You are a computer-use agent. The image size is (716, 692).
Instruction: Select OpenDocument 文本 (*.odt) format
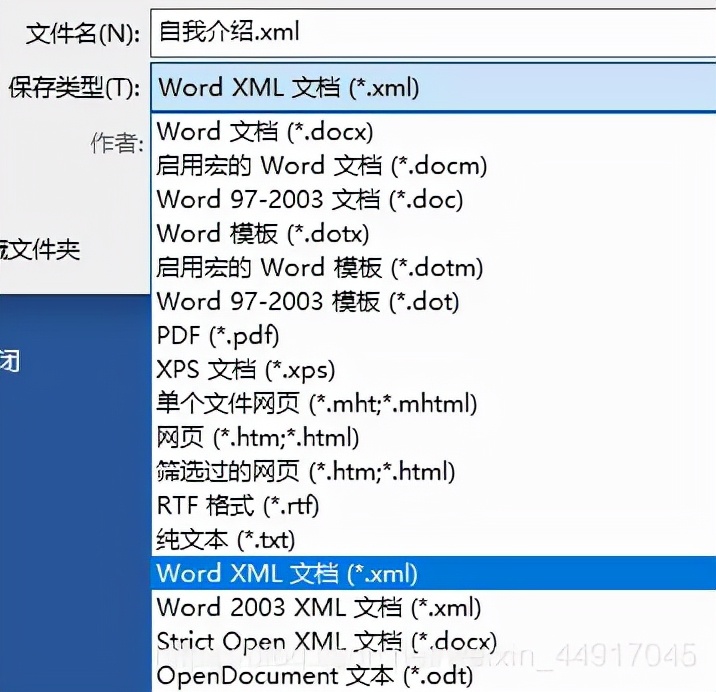tap(434, 676)
